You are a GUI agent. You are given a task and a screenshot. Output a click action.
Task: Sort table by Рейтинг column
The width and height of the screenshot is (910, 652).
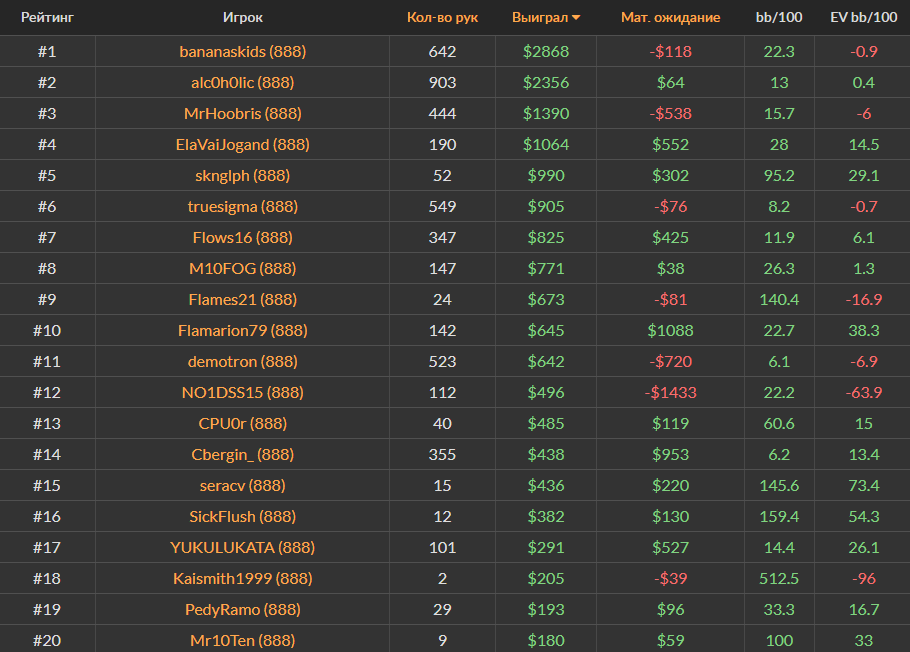(x=47, y=18)
